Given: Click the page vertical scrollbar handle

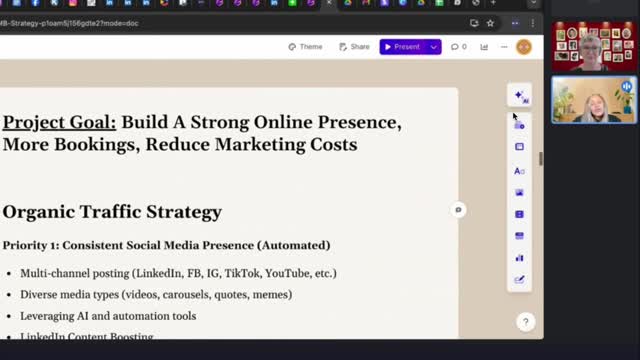Looking at the screenshot, I should (541, 159).
